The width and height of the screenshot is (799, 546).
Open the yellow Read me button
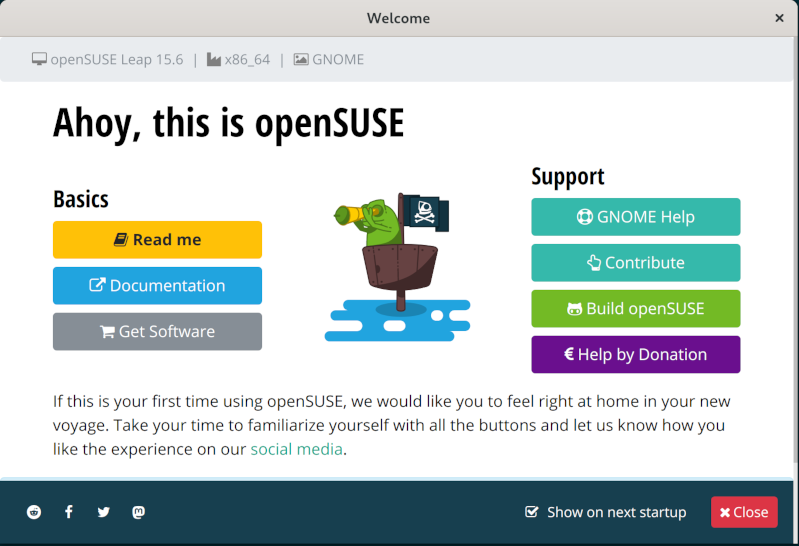[x=157, y=240]
